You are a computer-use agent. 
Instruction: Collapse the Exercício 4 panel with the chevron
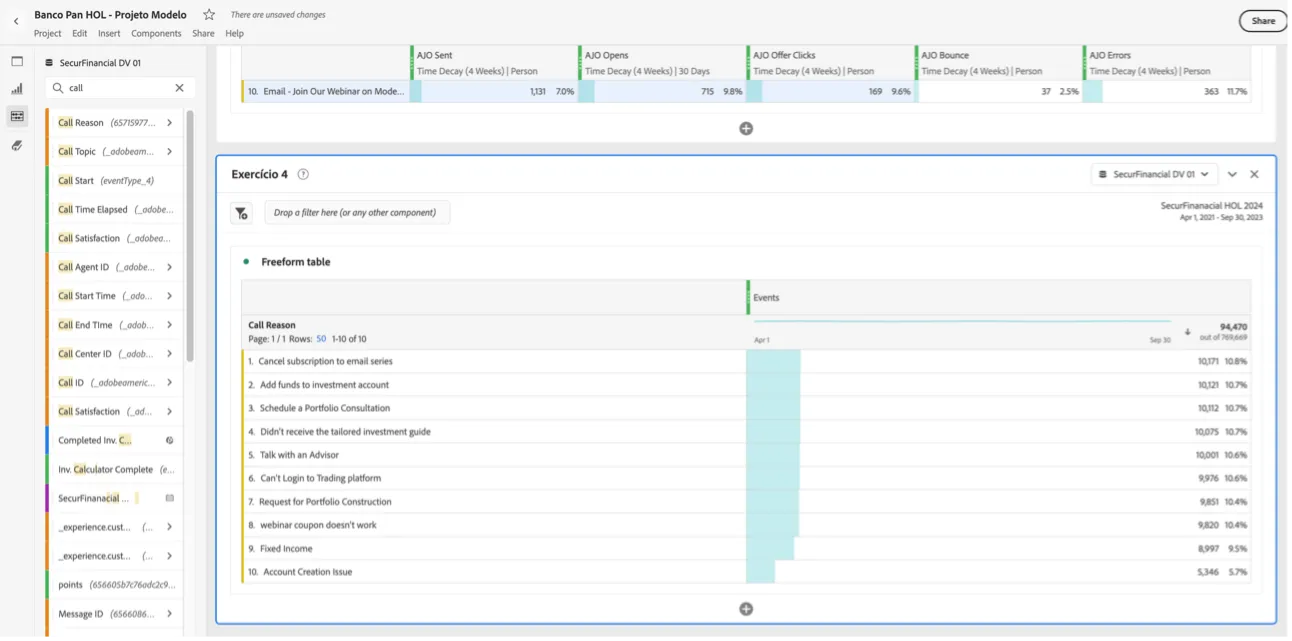point(1232,174)
